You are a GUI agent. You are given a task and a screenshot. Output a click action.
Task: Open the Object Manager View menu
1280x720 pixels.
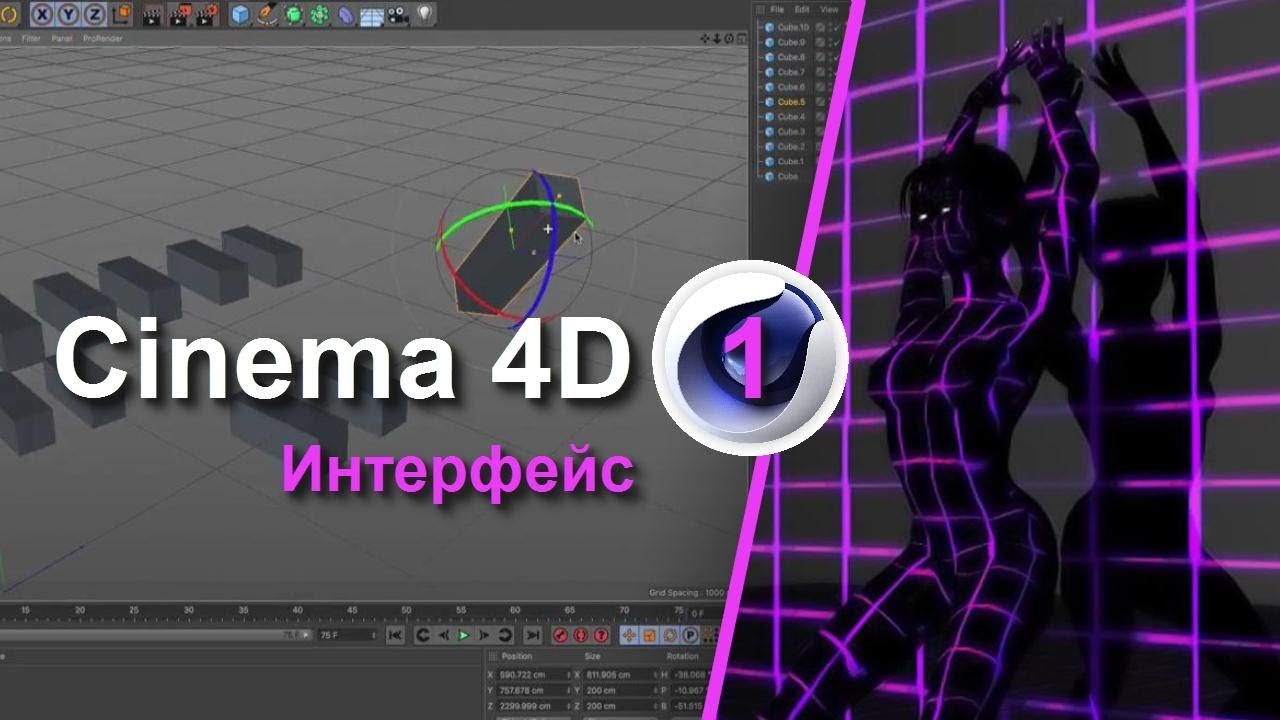pos(829,9)
